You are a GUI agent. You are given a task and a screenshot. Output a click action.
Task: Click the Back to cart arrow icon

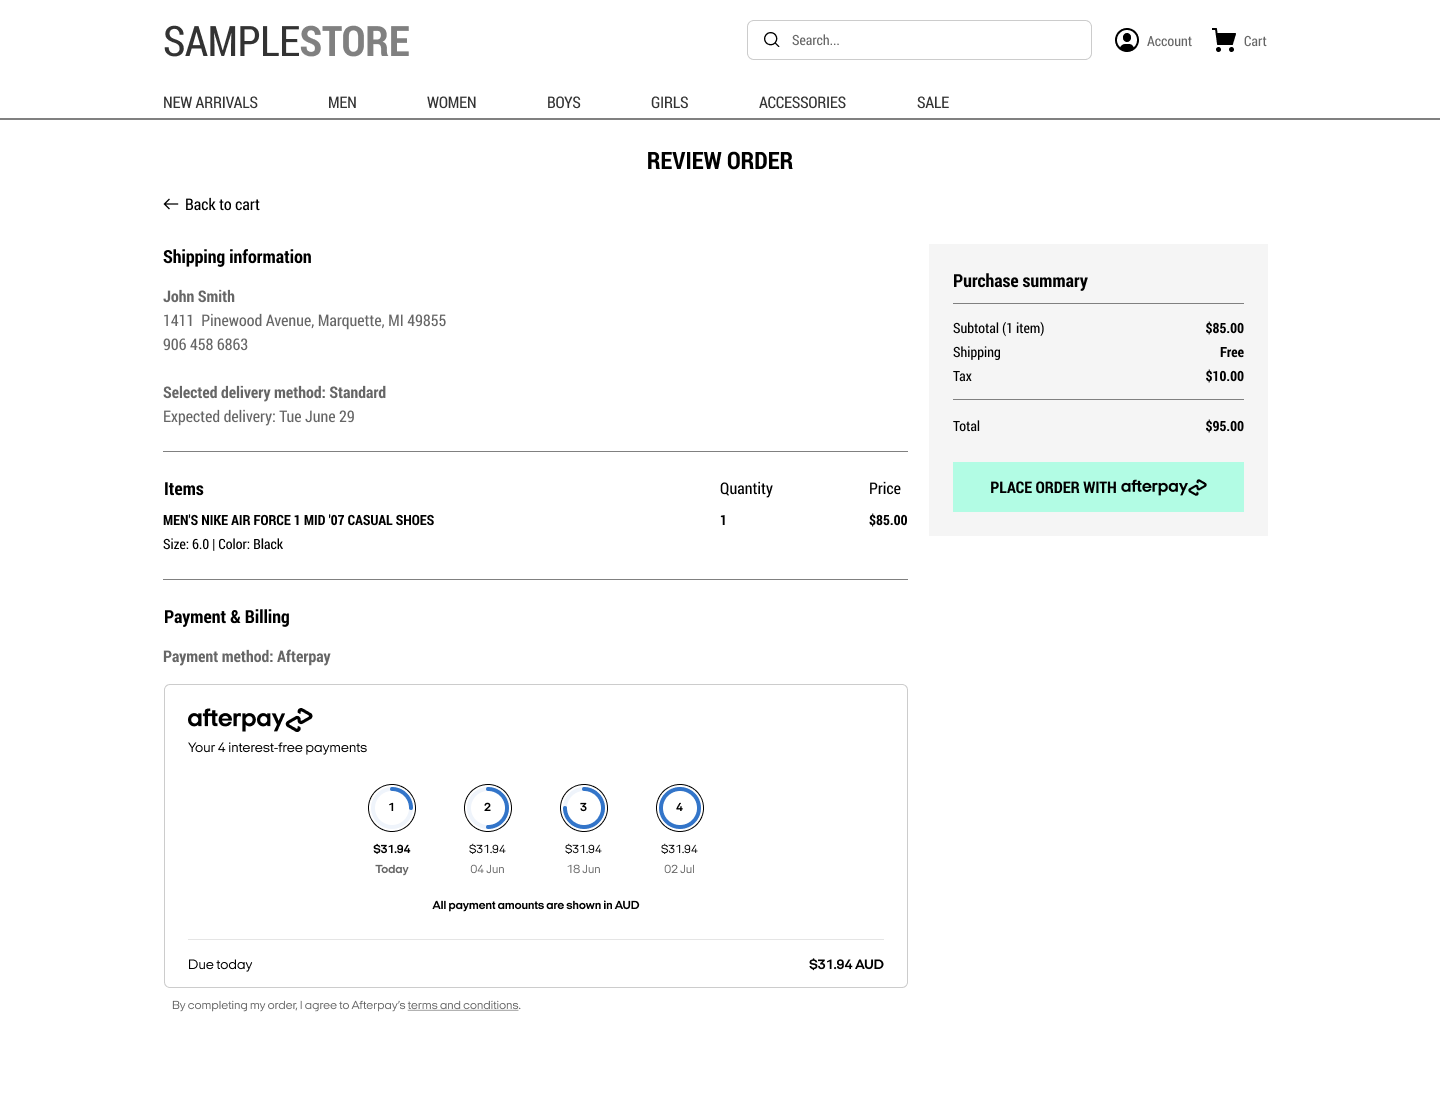(171, 204)
